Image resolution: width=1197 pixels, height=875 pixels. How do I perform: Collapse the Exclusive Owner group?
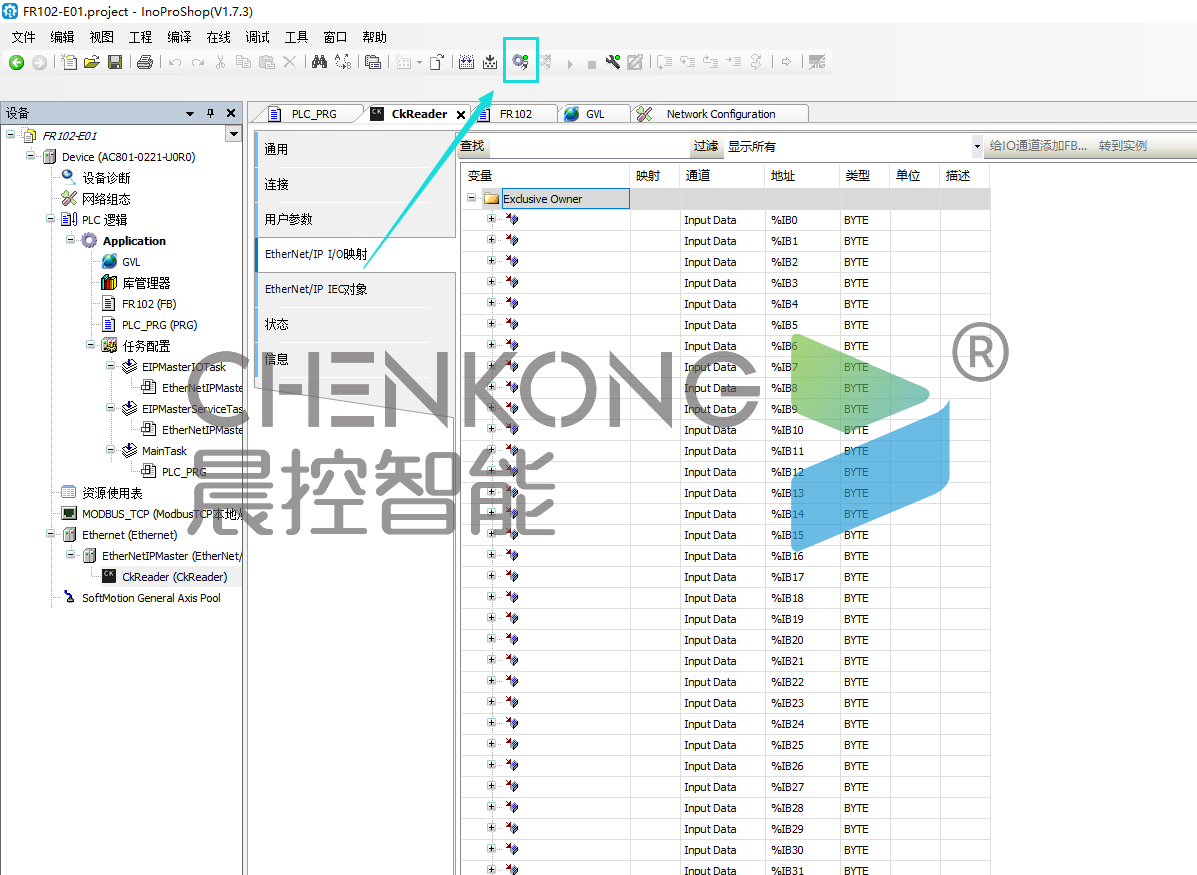tap(471, 198)
